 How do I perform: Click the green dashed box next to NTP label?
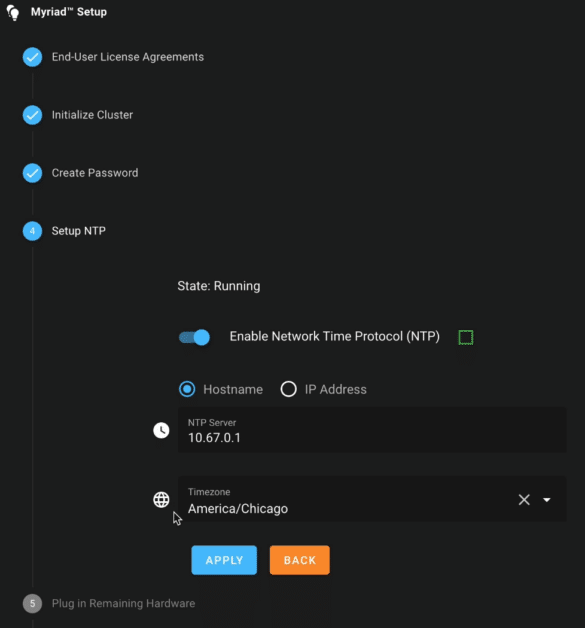(x=466, y=337)
